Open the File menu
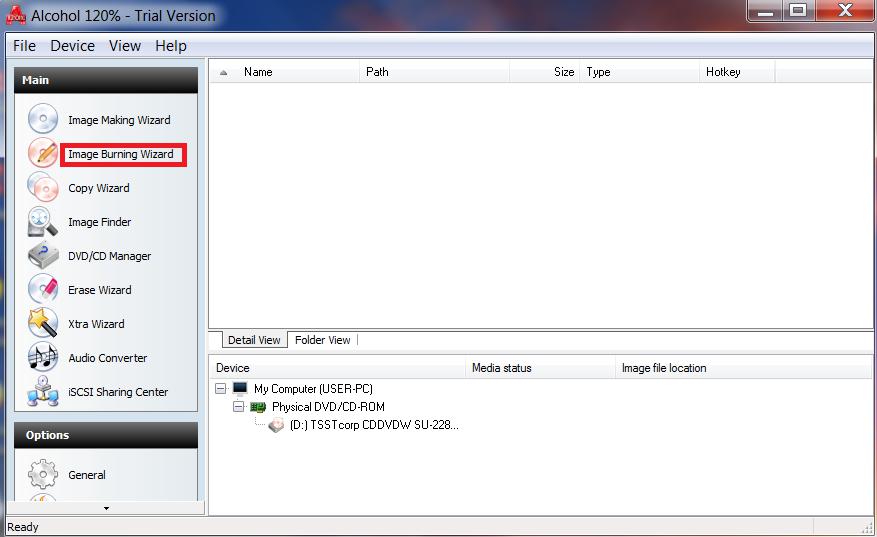This screenshot has height=537, width=877. (24, 46)
